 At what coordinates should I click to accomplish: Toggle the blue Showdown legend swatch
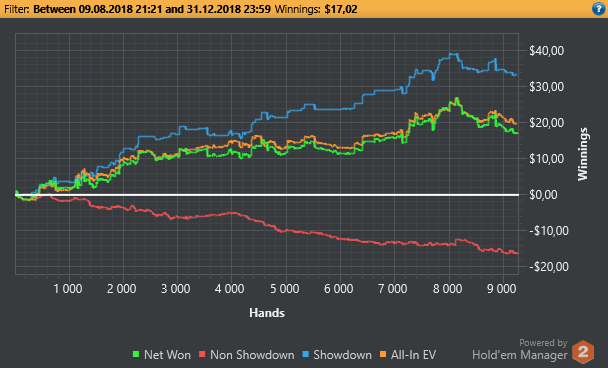306,354
